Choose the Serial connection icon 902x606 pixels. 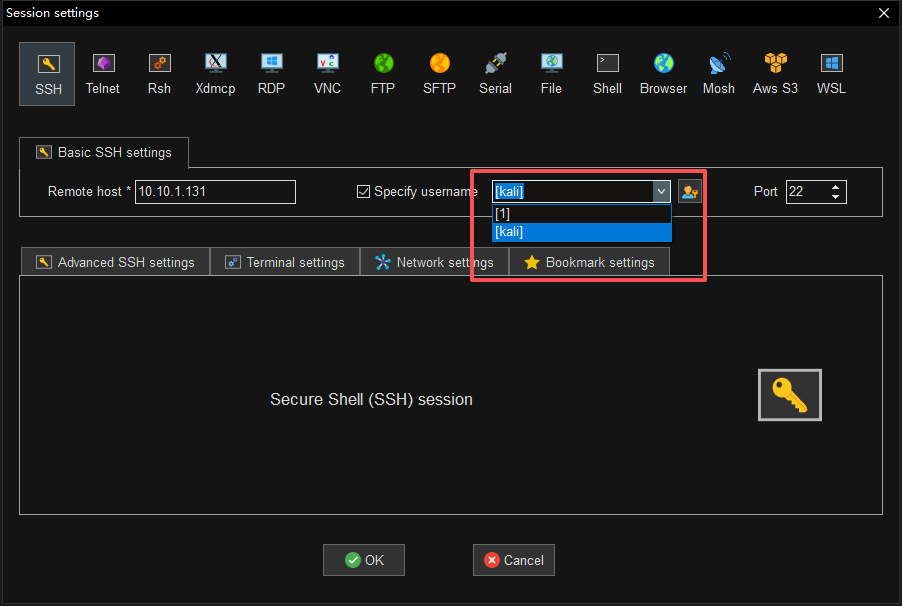[x=495, y=74]
